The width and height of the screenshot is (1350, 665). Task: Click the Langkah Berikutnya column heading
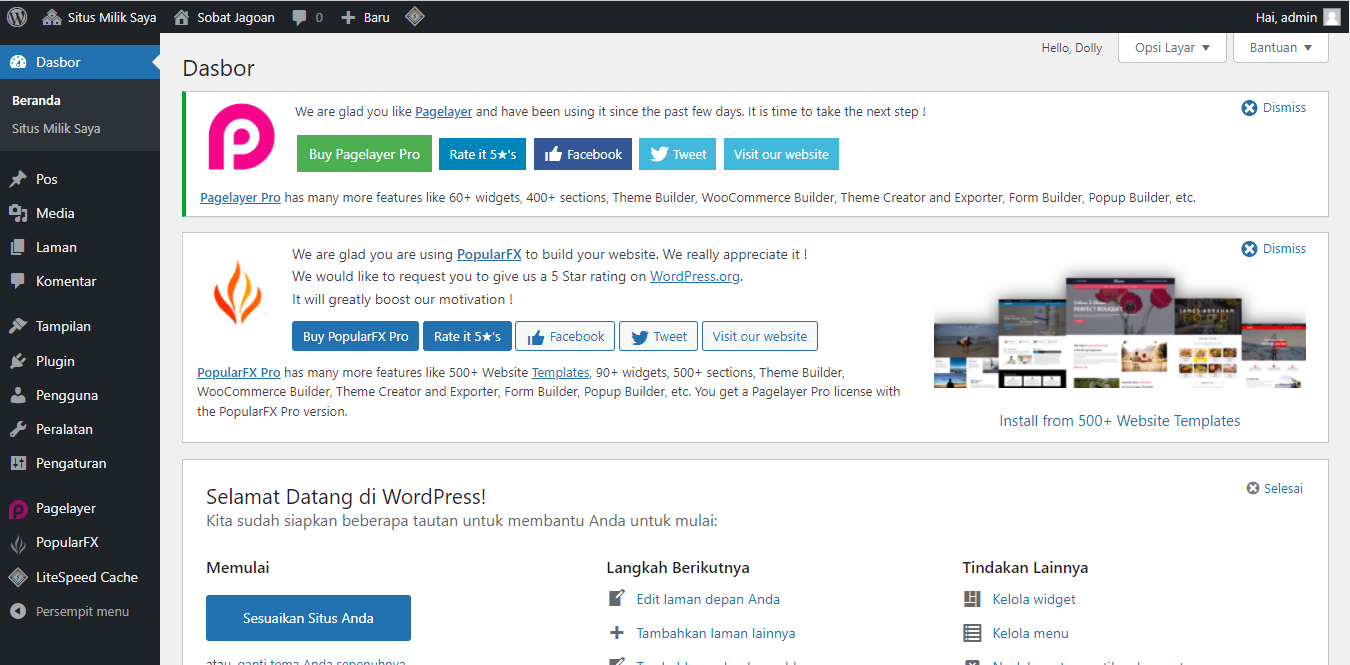point(678,568)
